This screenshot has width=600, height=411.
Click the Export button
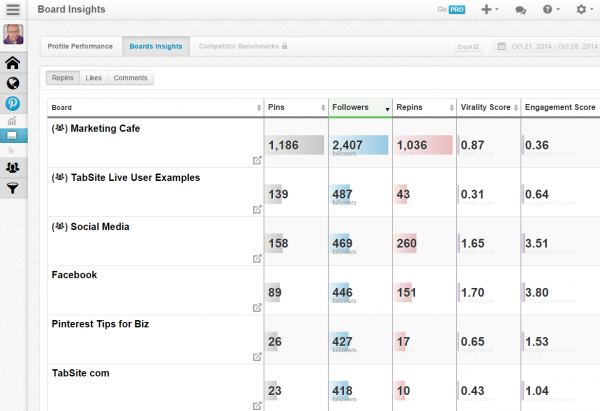pyautogui.click(x=468, y=47)
